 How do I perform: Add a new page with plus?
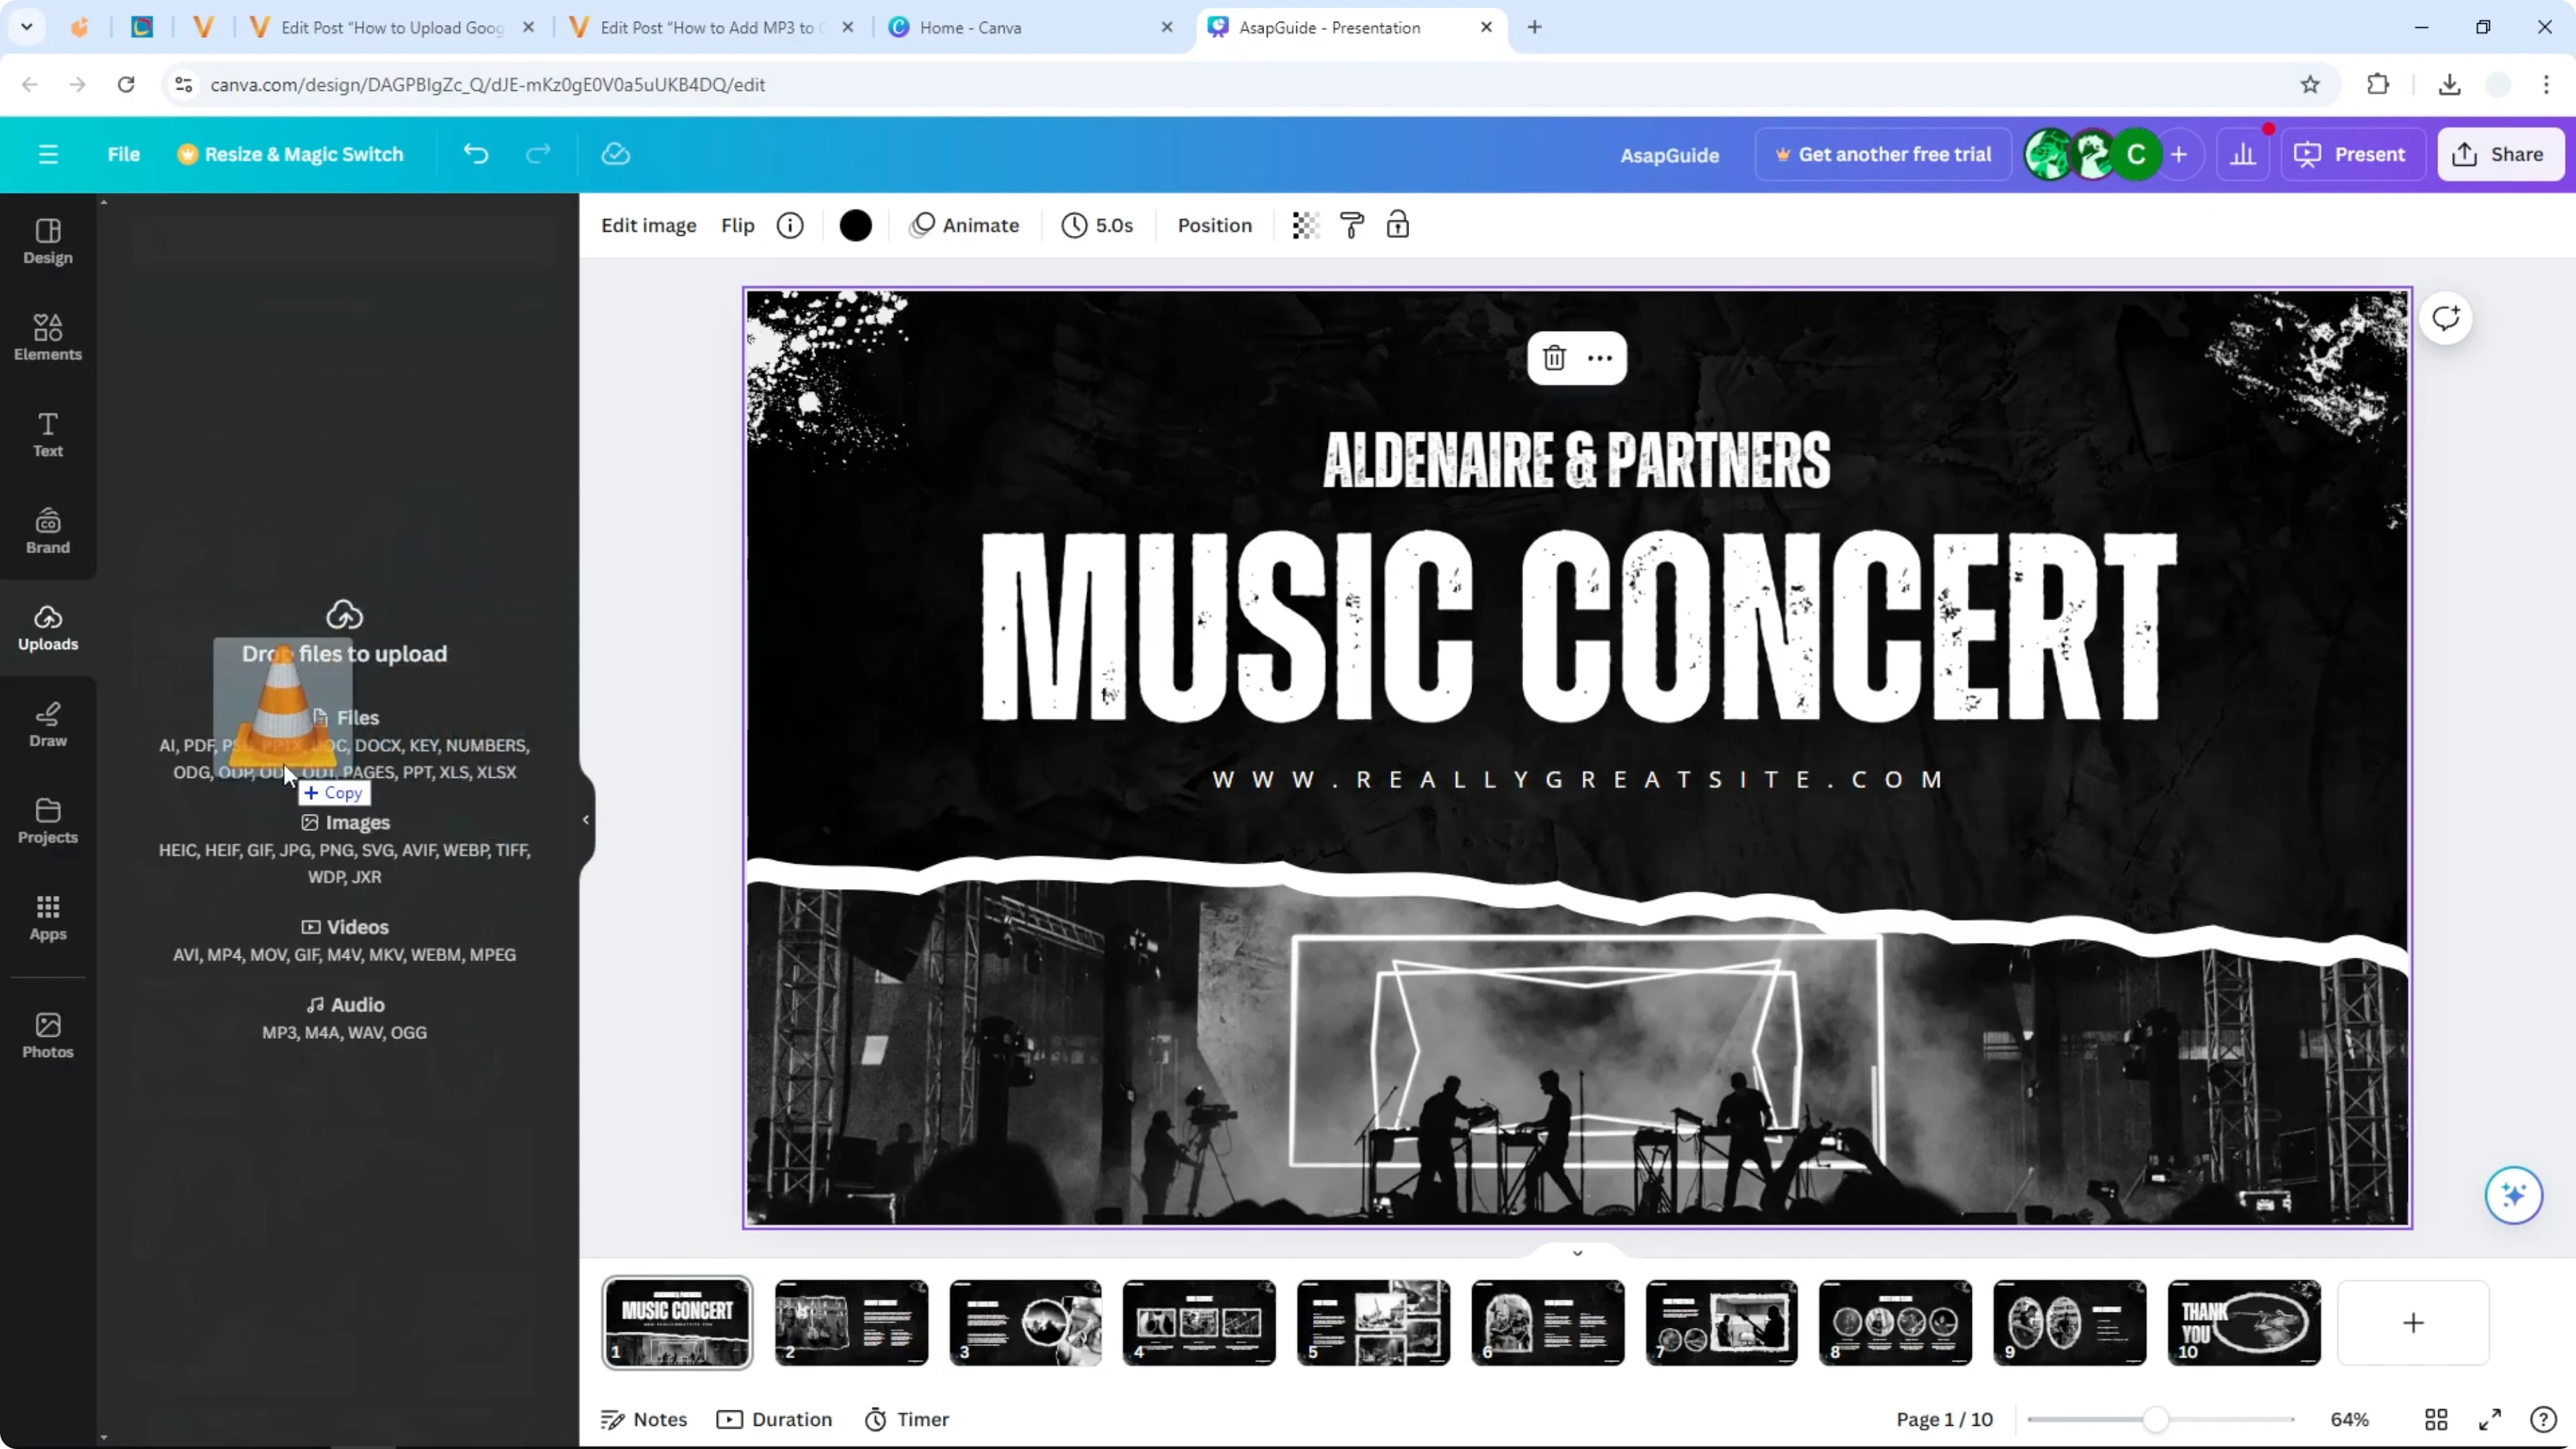coord(2413,1322)
